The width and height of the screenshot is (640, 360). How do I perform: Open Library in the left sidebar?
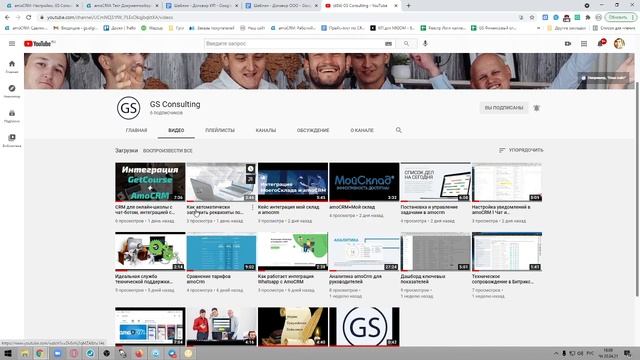(x=12, y=140)
